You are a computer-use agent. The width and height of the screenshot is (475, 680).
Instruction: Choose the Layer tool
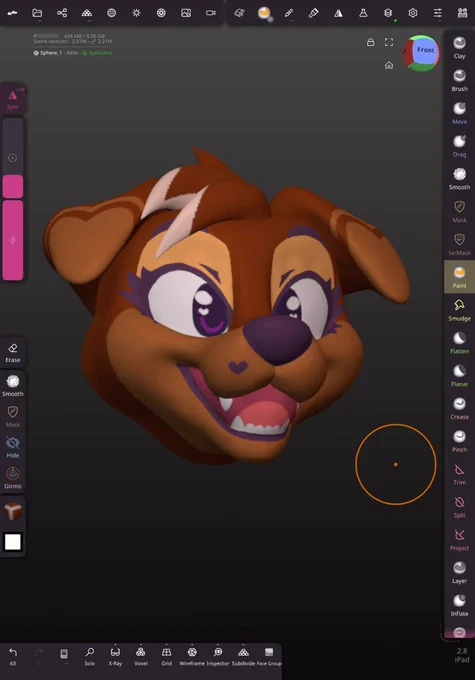point(459,572)
